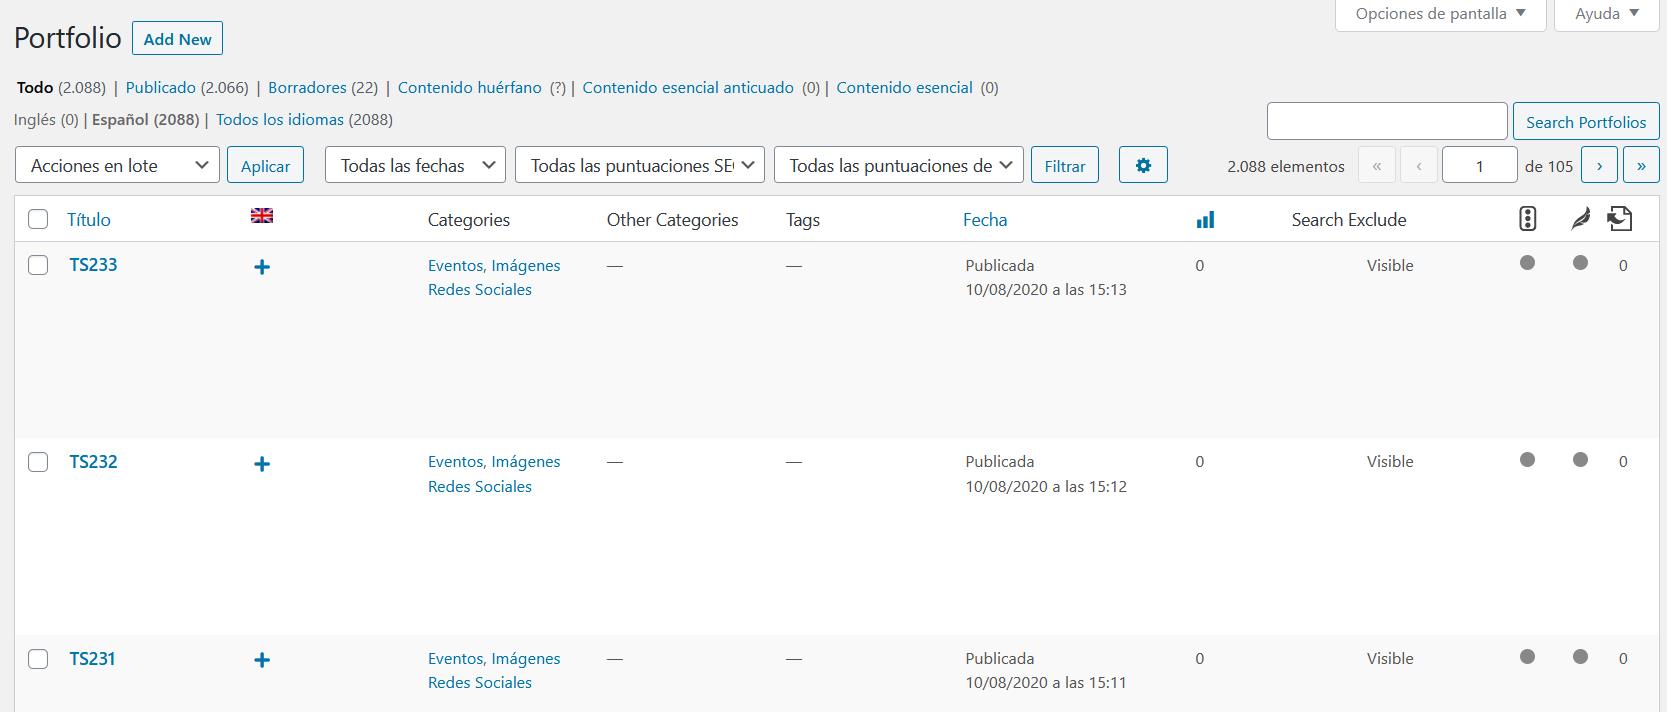Add English translation for TS233
The image size is (1667, 712).
pyautogui.click(x=262, y=267)
